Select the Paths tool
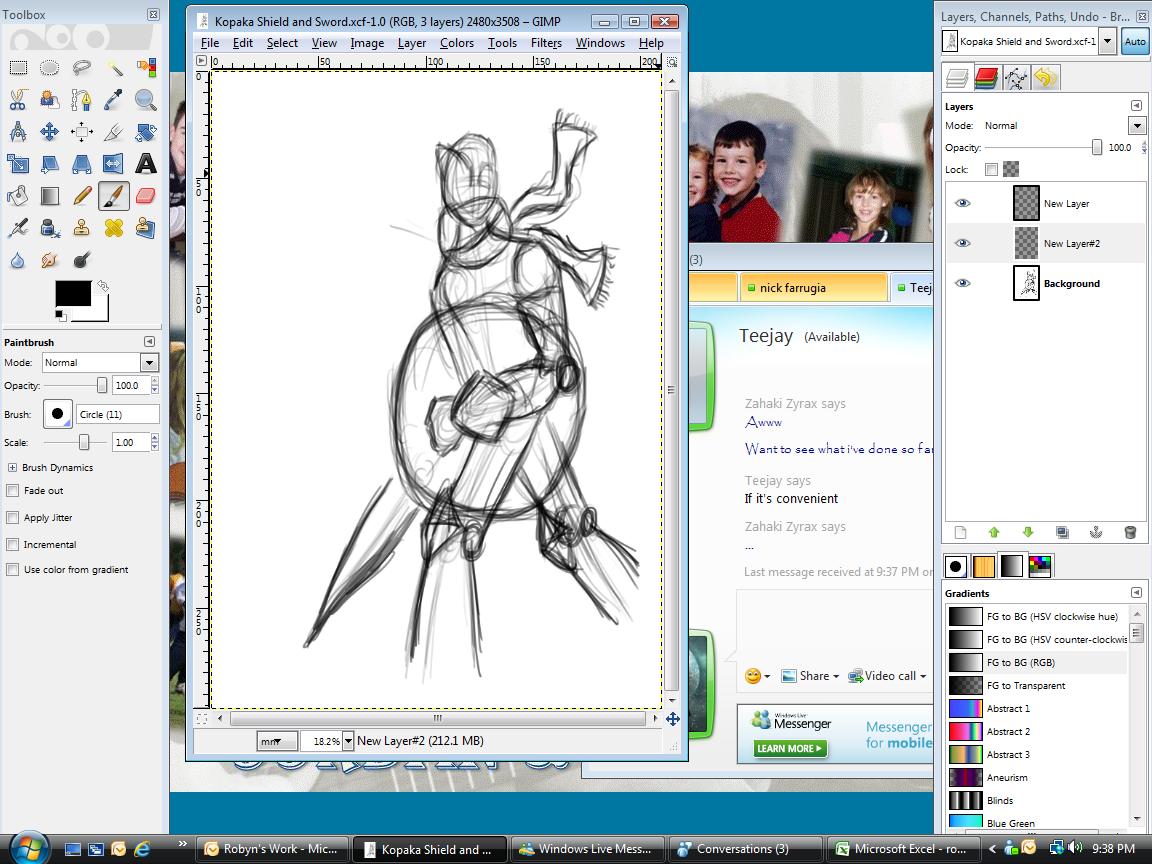1152x864 pixels. [81, 99]
